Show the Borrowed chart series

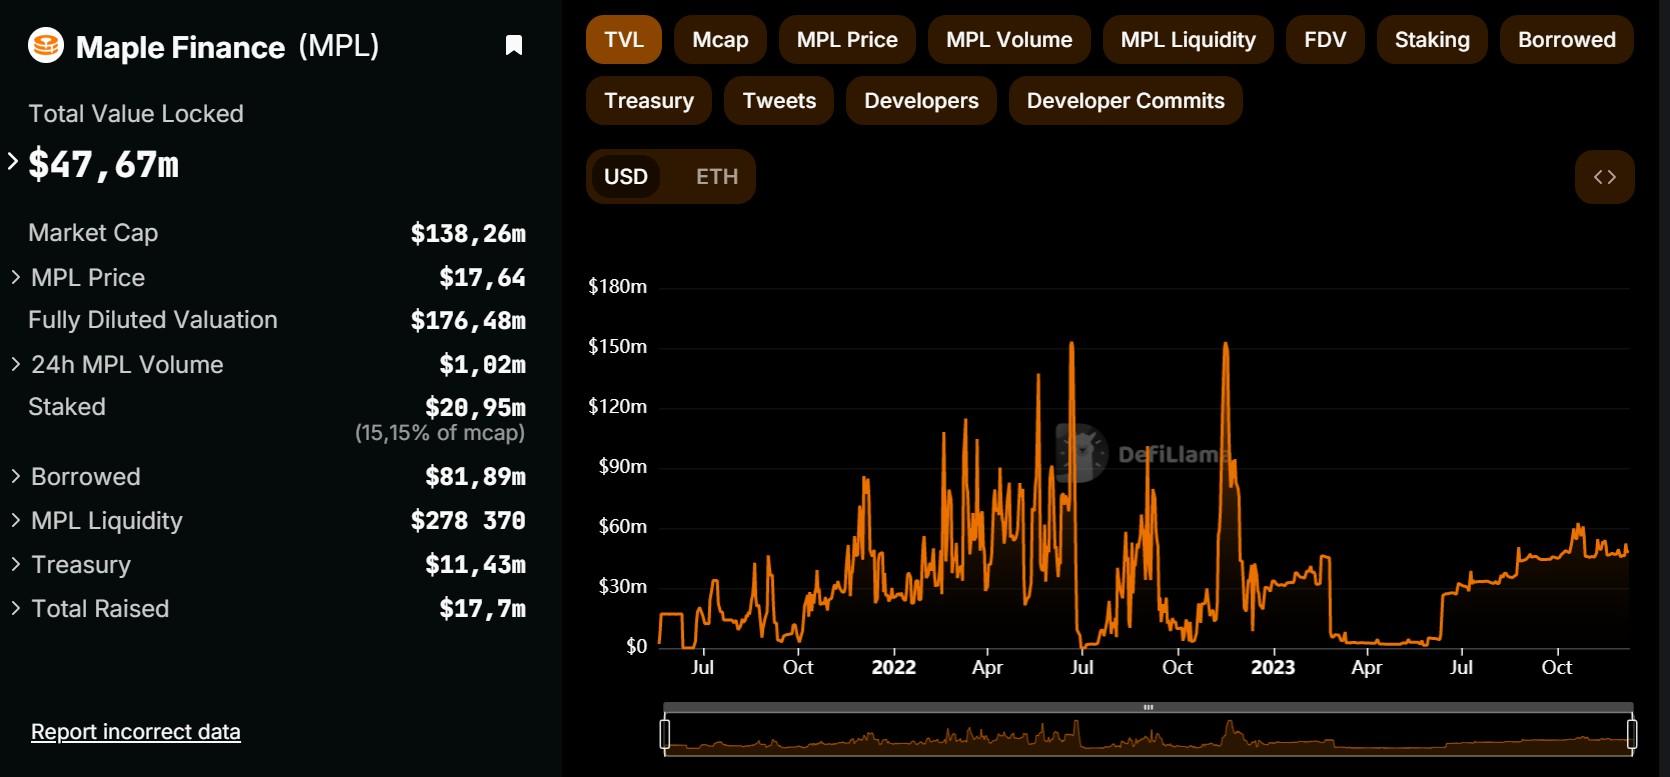pyautogui.click(x=1567, y=40)
